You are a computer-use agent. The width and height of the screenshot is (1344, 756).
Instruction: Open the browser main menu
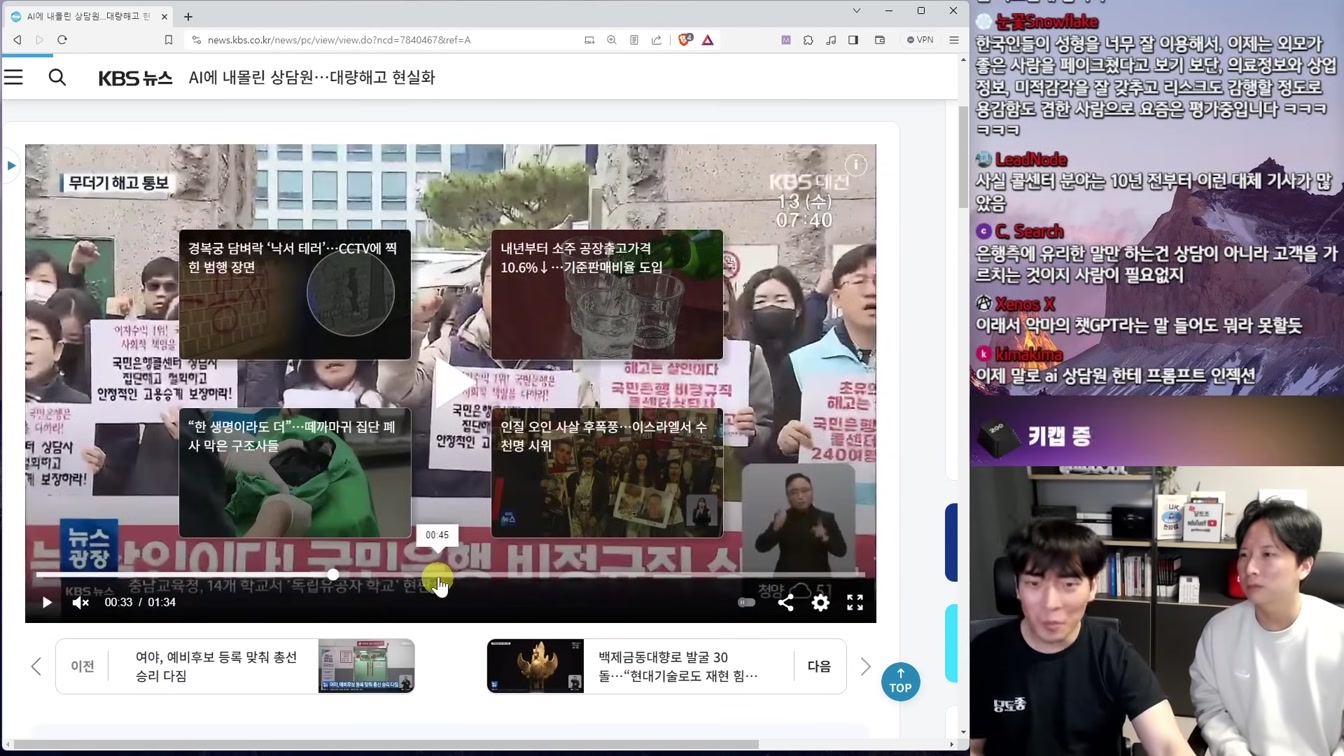pos(953,40)
